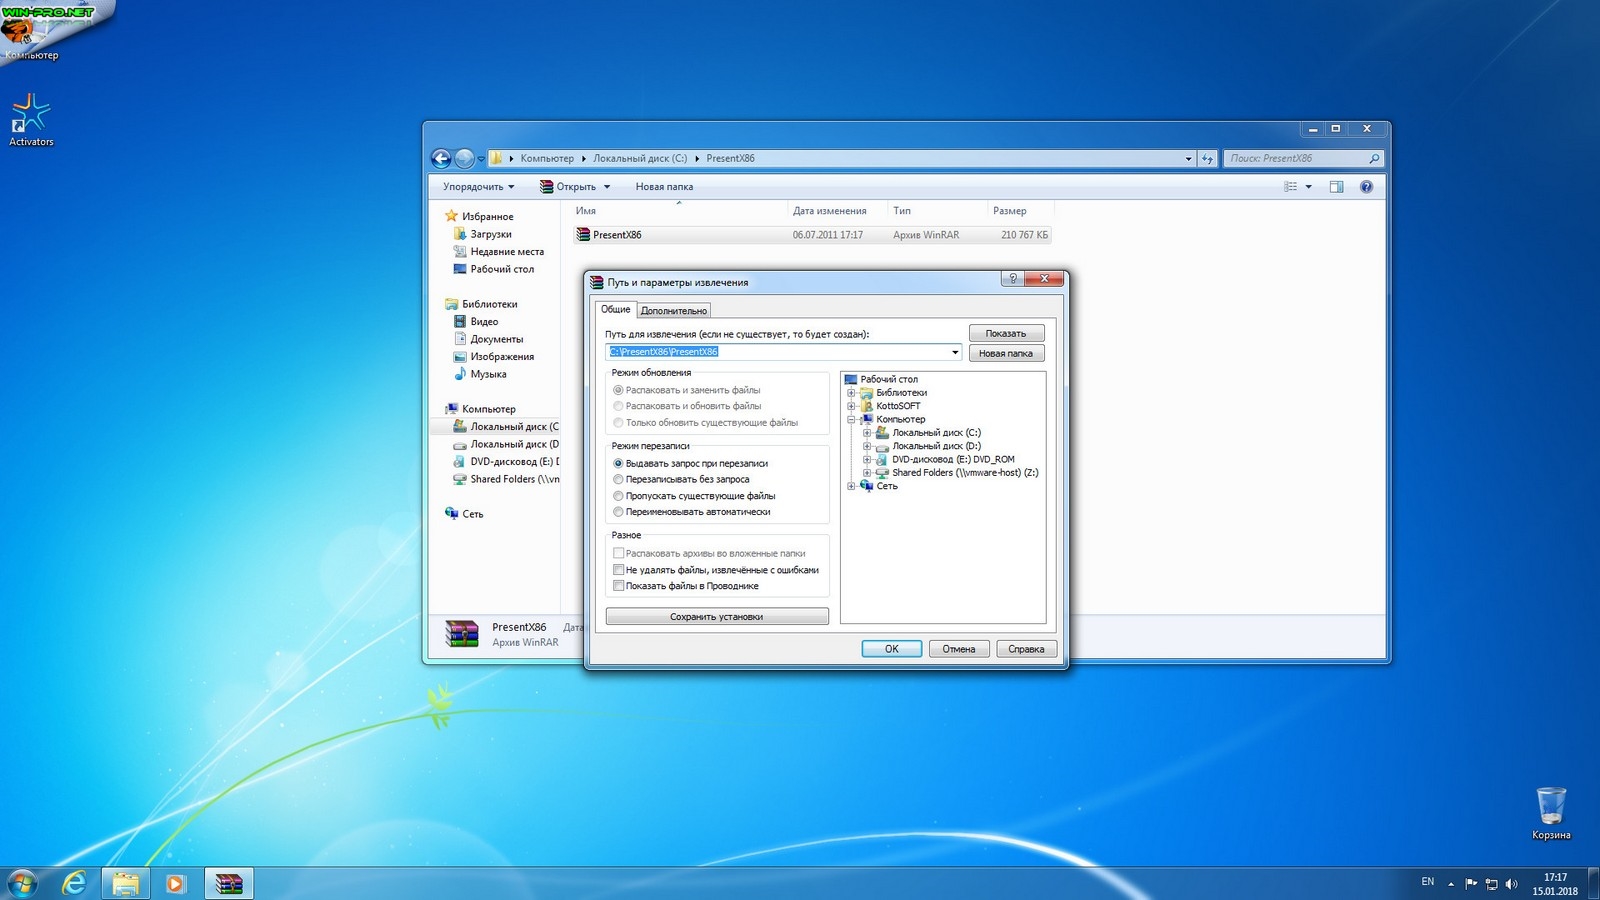This screenshot has width=1600, height=900.
Task: Select the PresentX86 archive in file list
Action: (617, 235)
